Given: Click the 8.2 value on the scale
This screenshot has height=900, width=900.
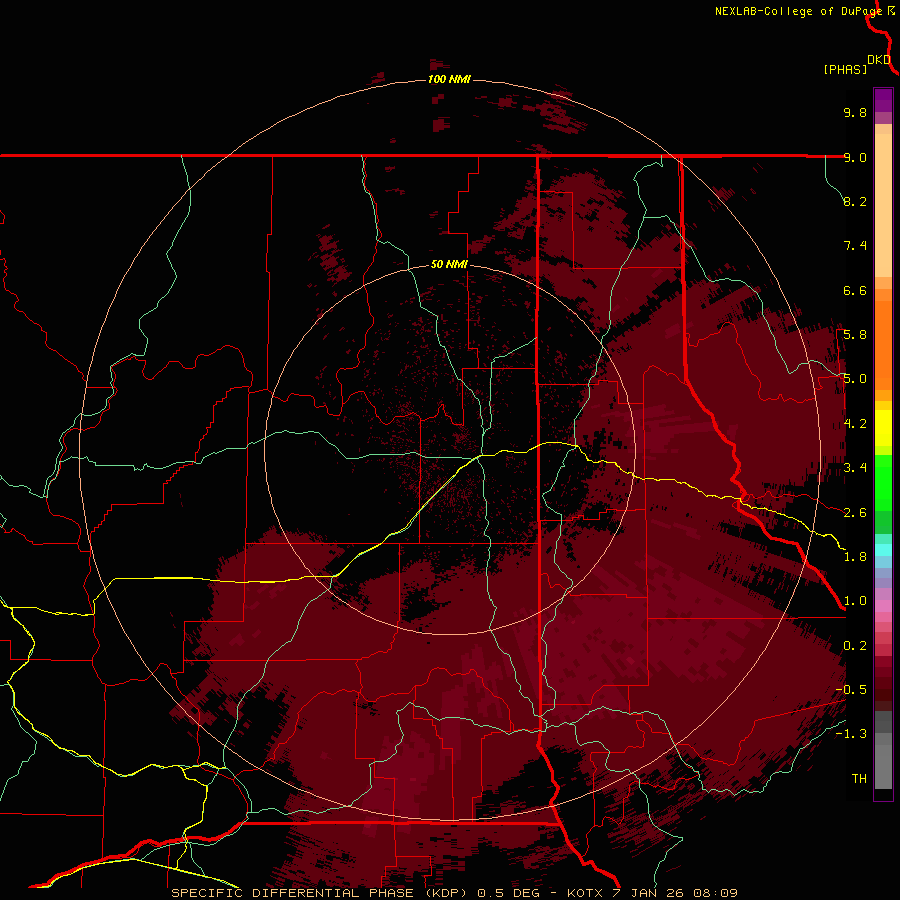Looking at the screenshot, I should pyautogui.click(x=855, y=201).
